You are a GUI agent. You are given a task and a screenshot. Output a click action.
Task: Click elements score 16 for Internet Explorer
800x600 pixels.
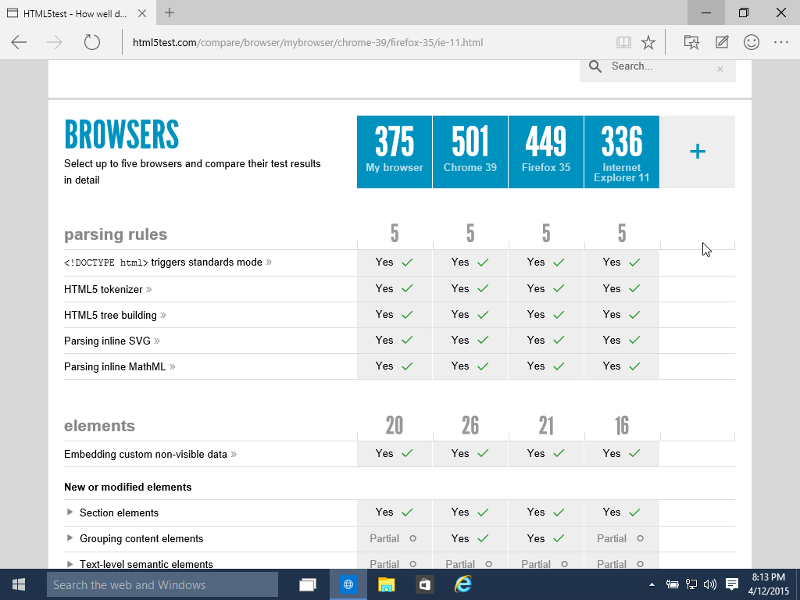tap(621, 426)
